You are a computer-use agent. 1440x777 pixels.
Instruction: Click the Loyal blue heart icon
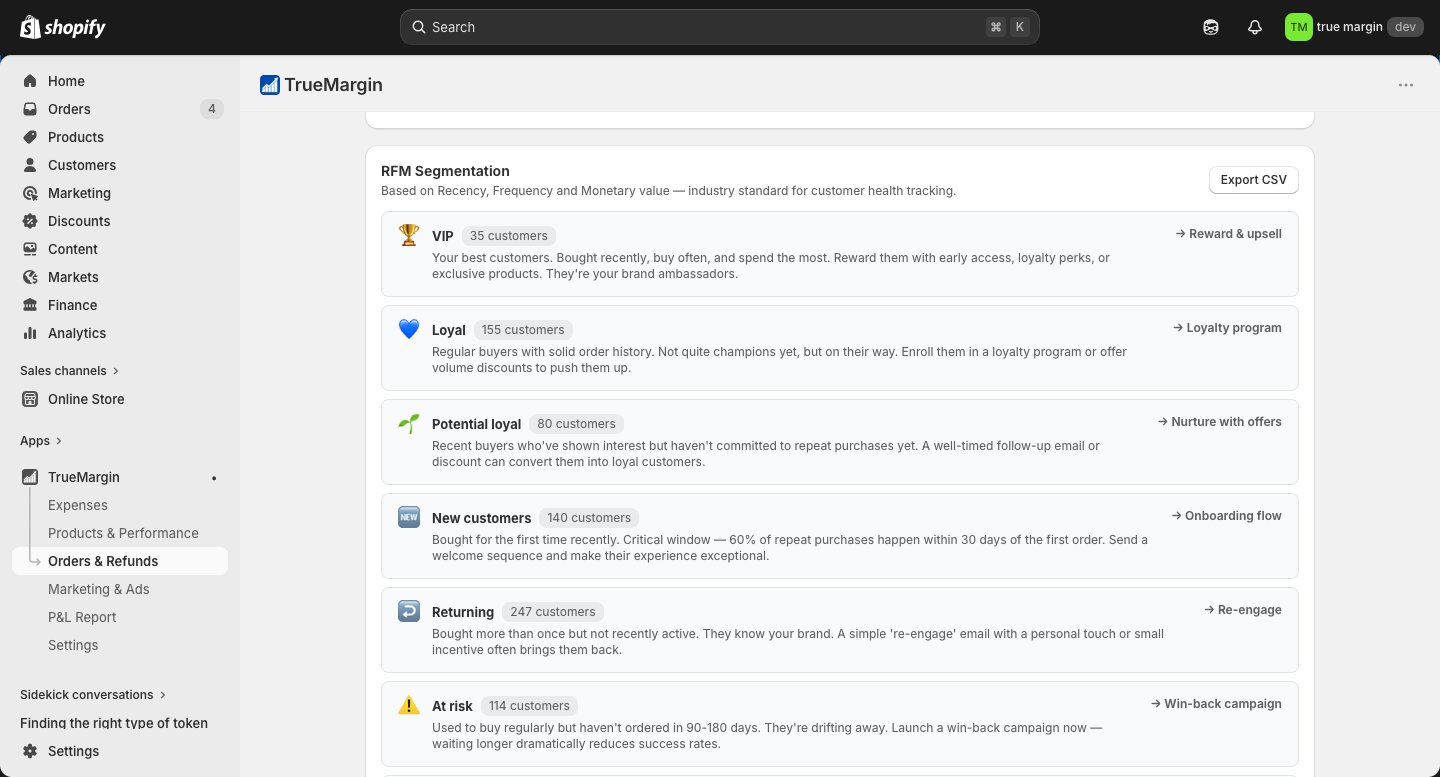[x=409, y=329]
